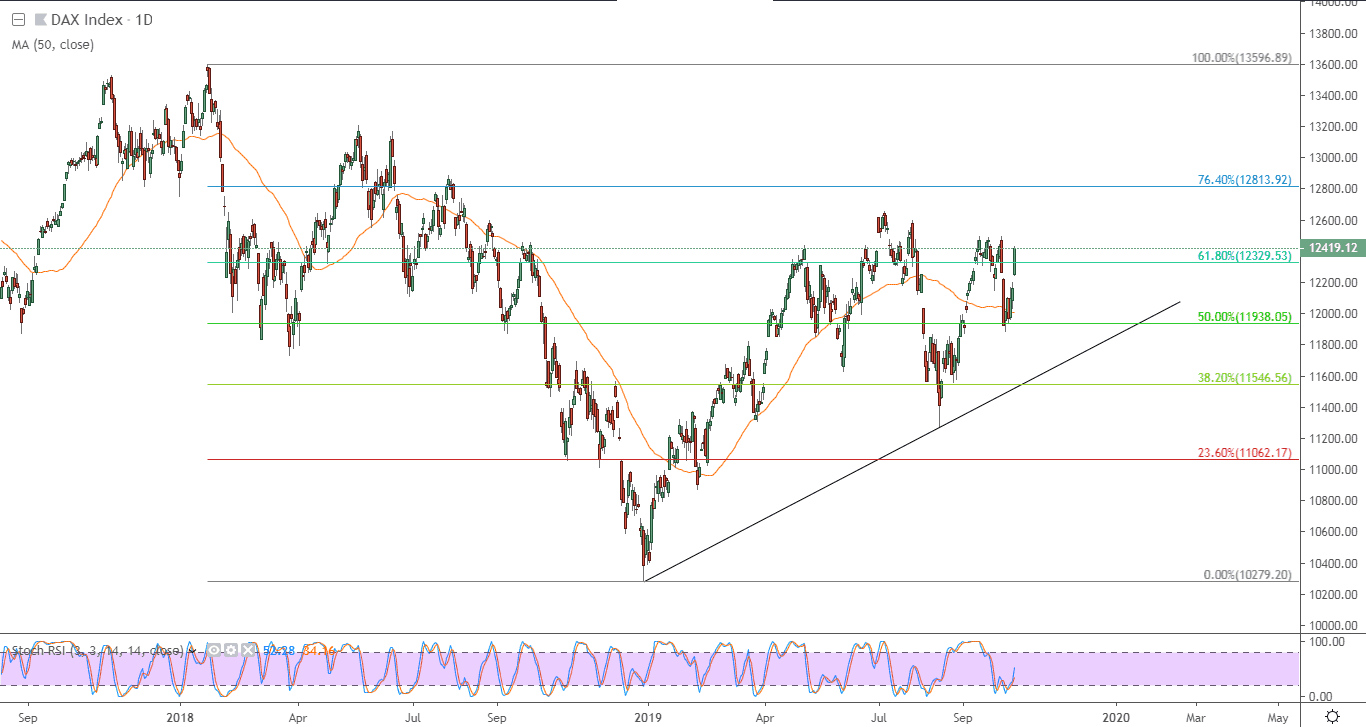
Task: Select the 76.40%(12813.92) Fibonacci label
Action: click(x=1245, y=181)
